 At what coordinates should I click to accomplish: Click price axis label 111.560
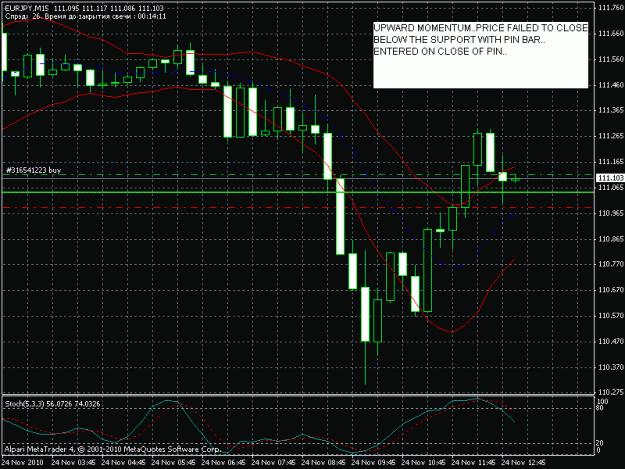611,59
